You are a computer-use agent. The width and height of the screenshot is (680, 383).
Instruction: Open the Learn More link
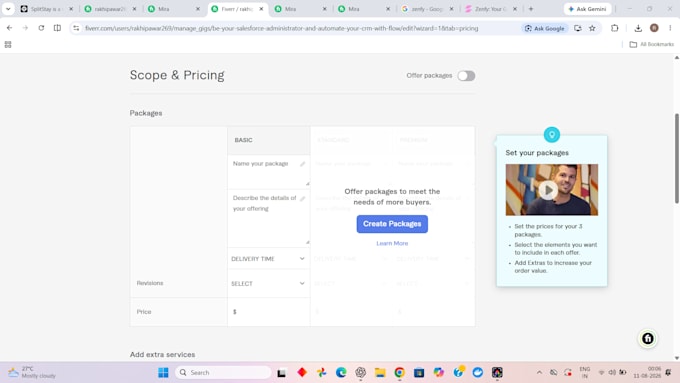[x=392, y=243]
